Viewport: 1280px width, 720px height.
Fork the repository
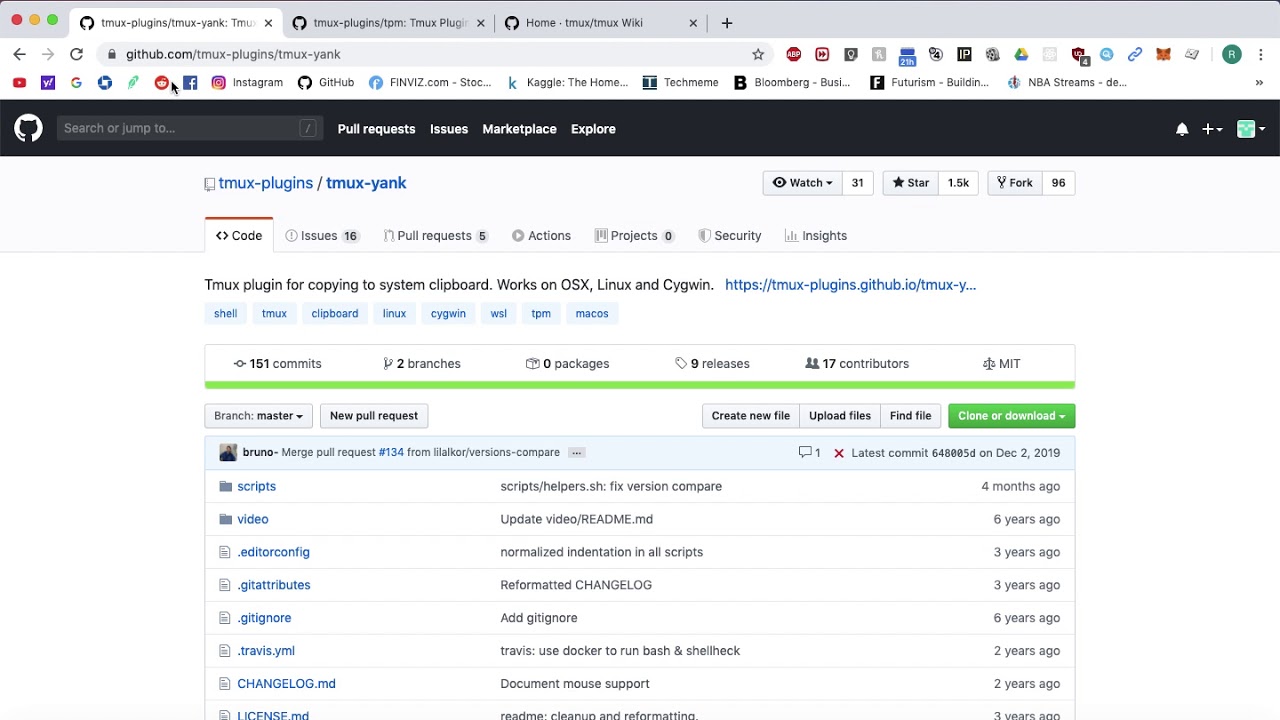point(1015,183)
